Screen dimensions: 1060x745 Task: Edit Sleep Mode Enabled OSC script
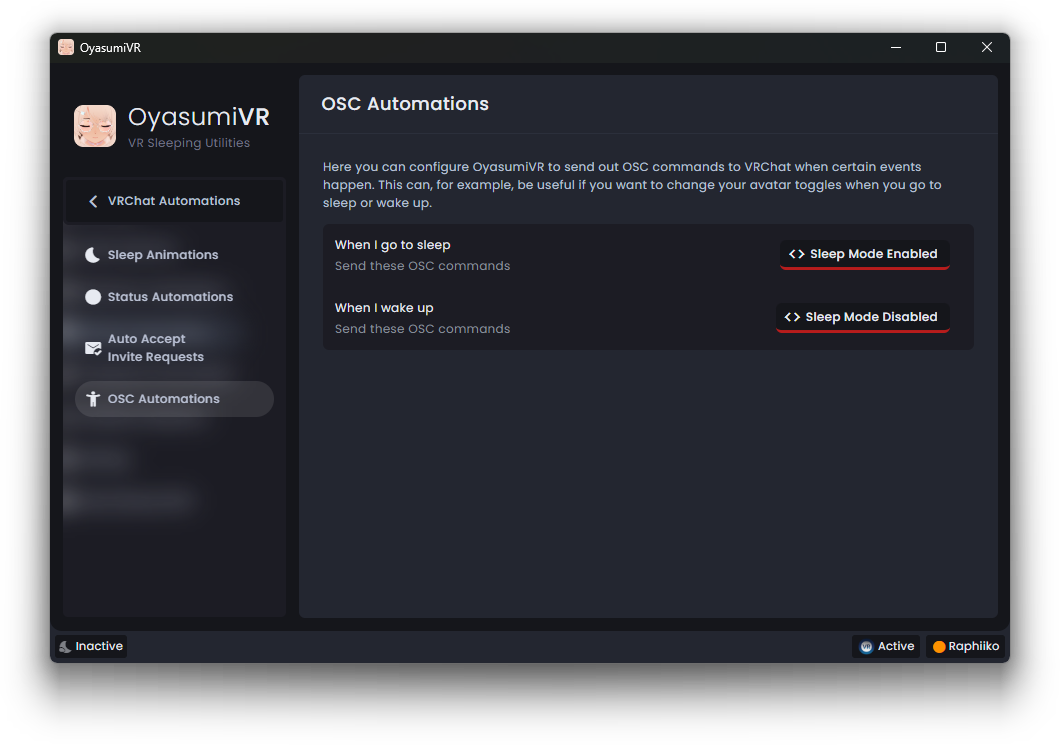point(865,254)
